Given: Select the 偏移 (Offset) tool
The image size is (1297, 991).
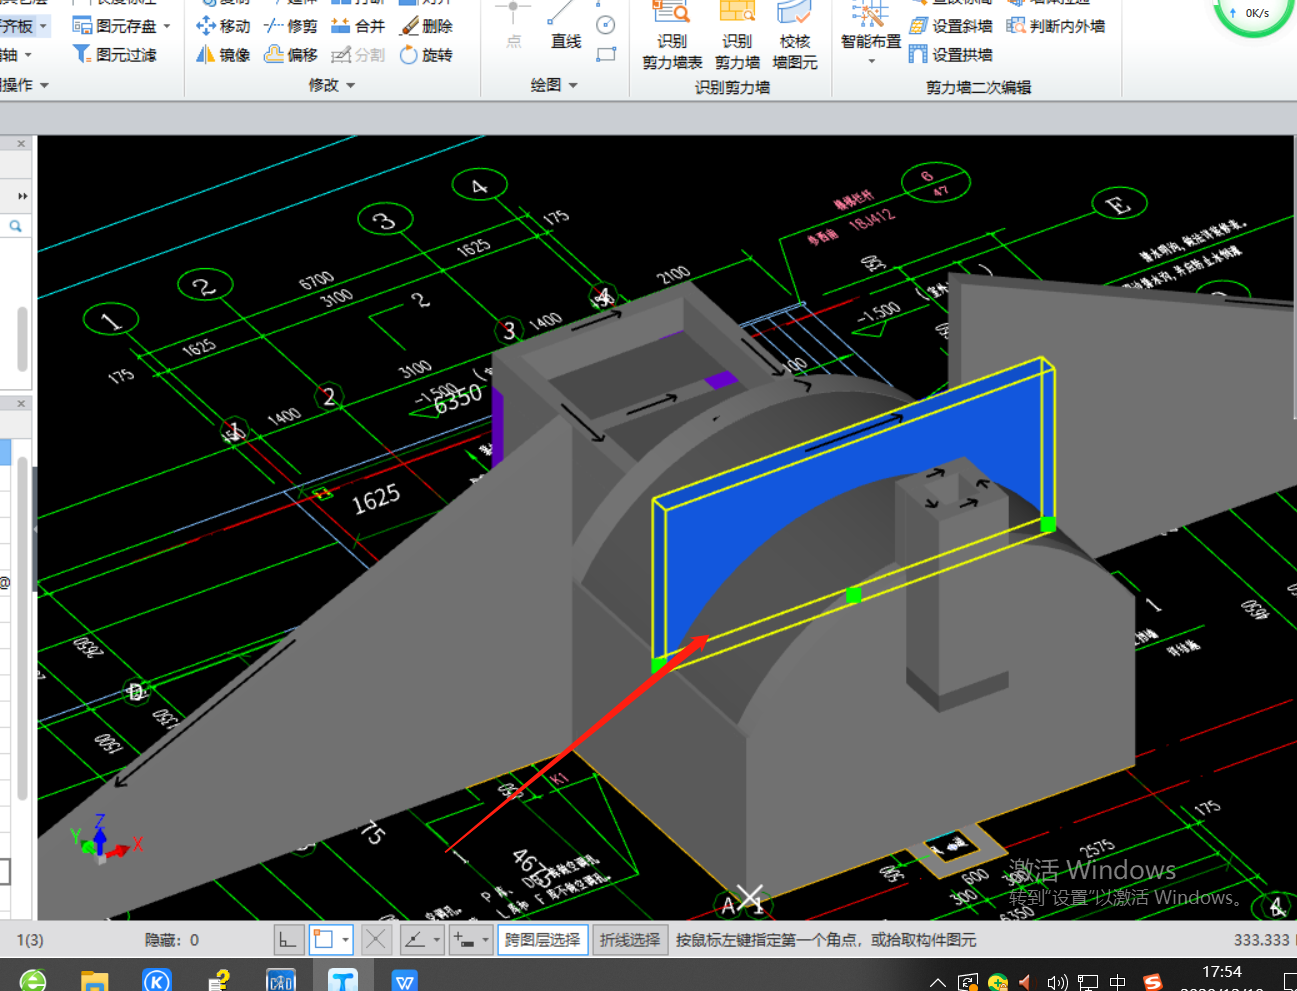Looking at the screenshot, I should [291, 55].
